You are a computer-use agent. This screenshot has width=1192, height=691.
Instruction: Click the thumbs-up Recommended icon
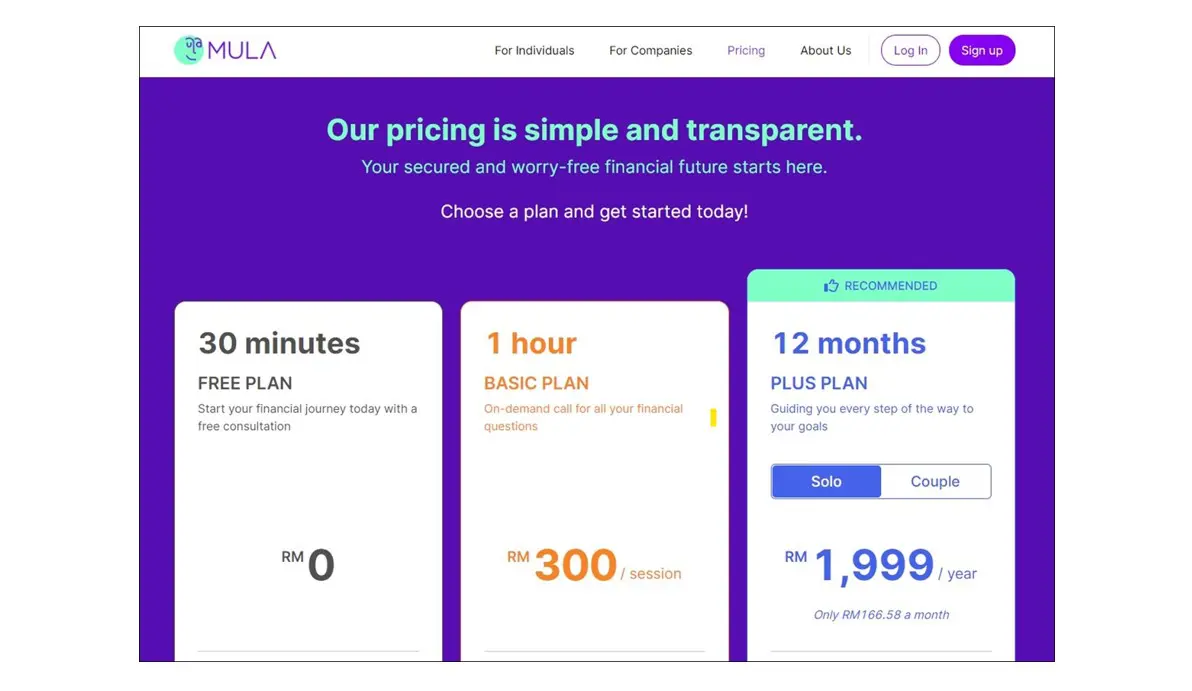tap(830, 286)
